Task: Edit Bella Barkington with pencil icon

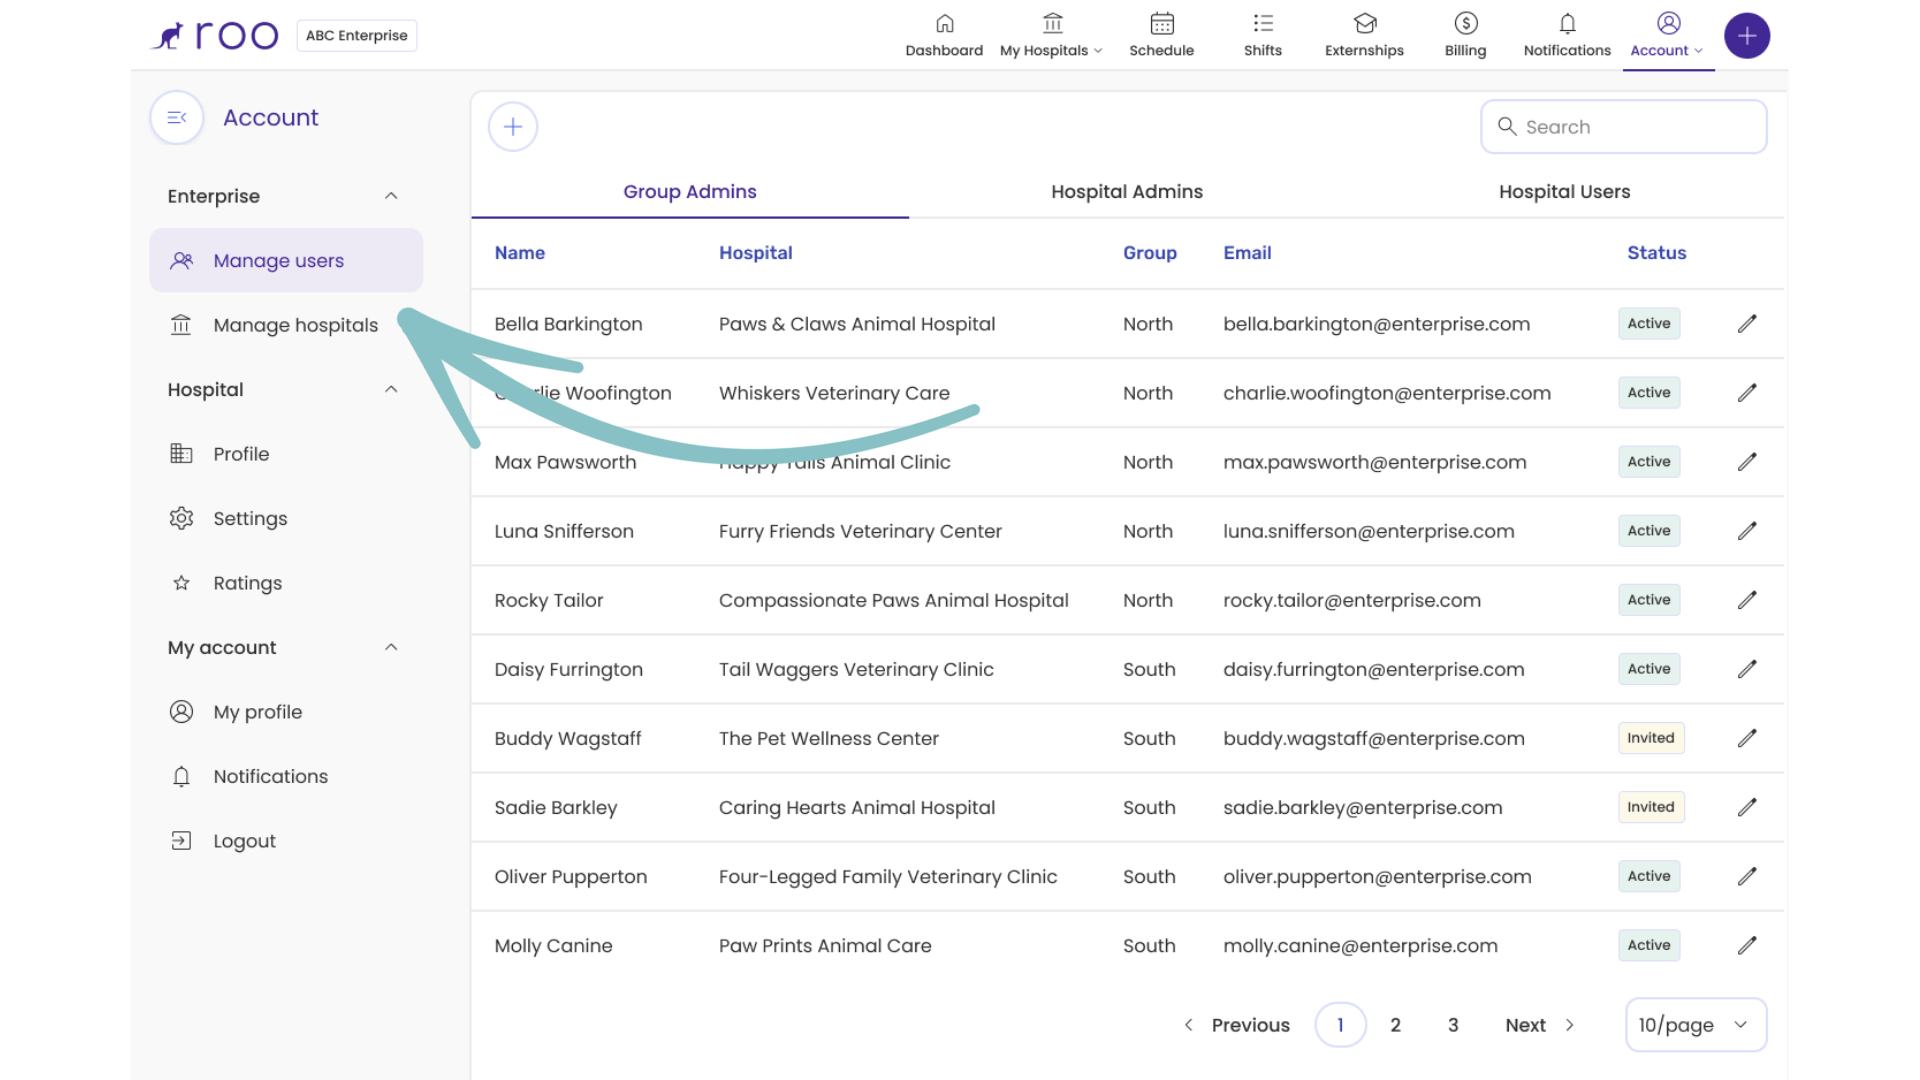Action: (x=1746, y=324)
